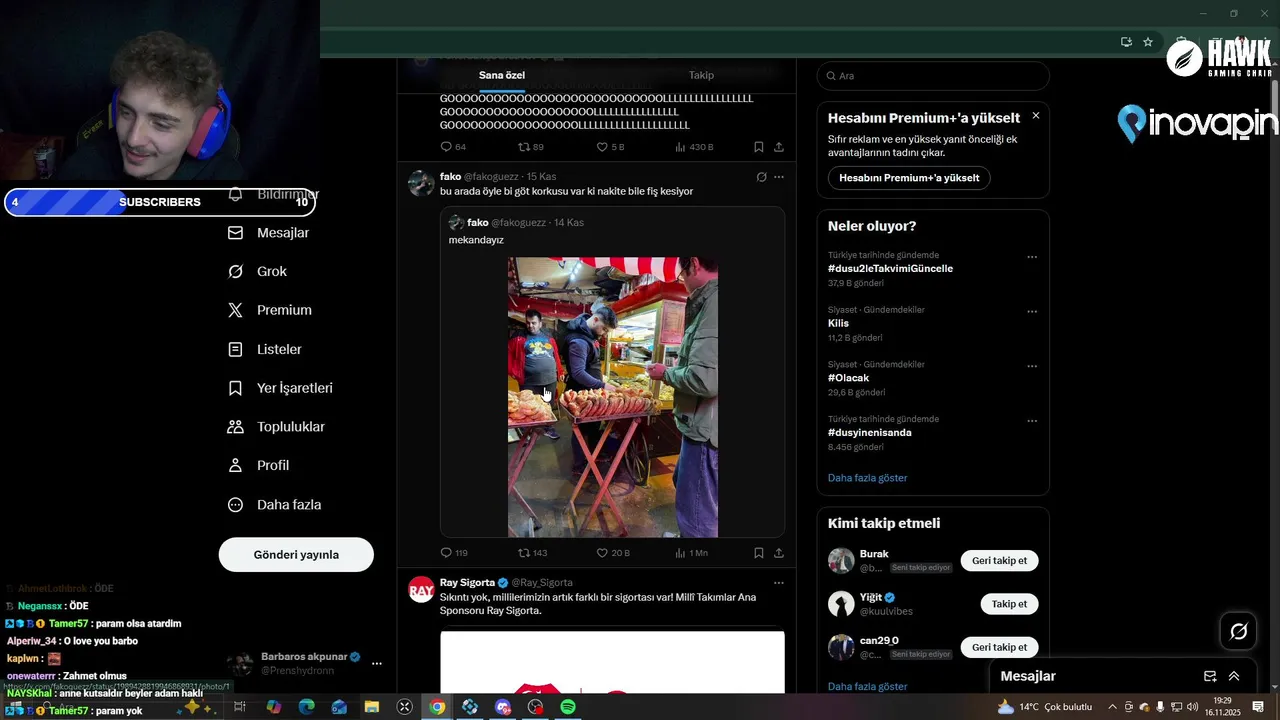Share the GOOOL tweet
Viewport: 1280px width, 720px height.
tap(779, 147)
